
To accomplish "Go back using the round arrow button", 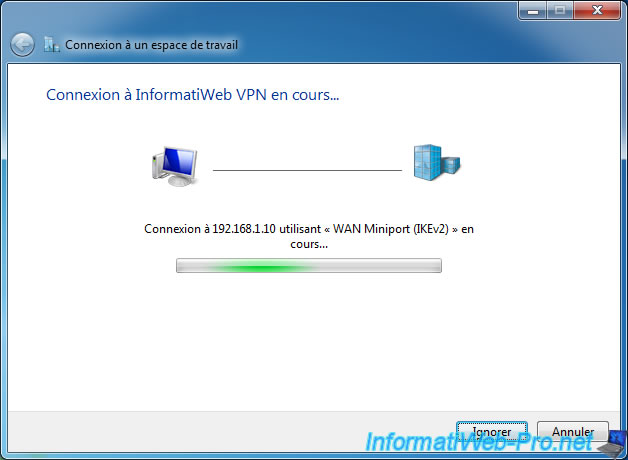I will 22,44.
